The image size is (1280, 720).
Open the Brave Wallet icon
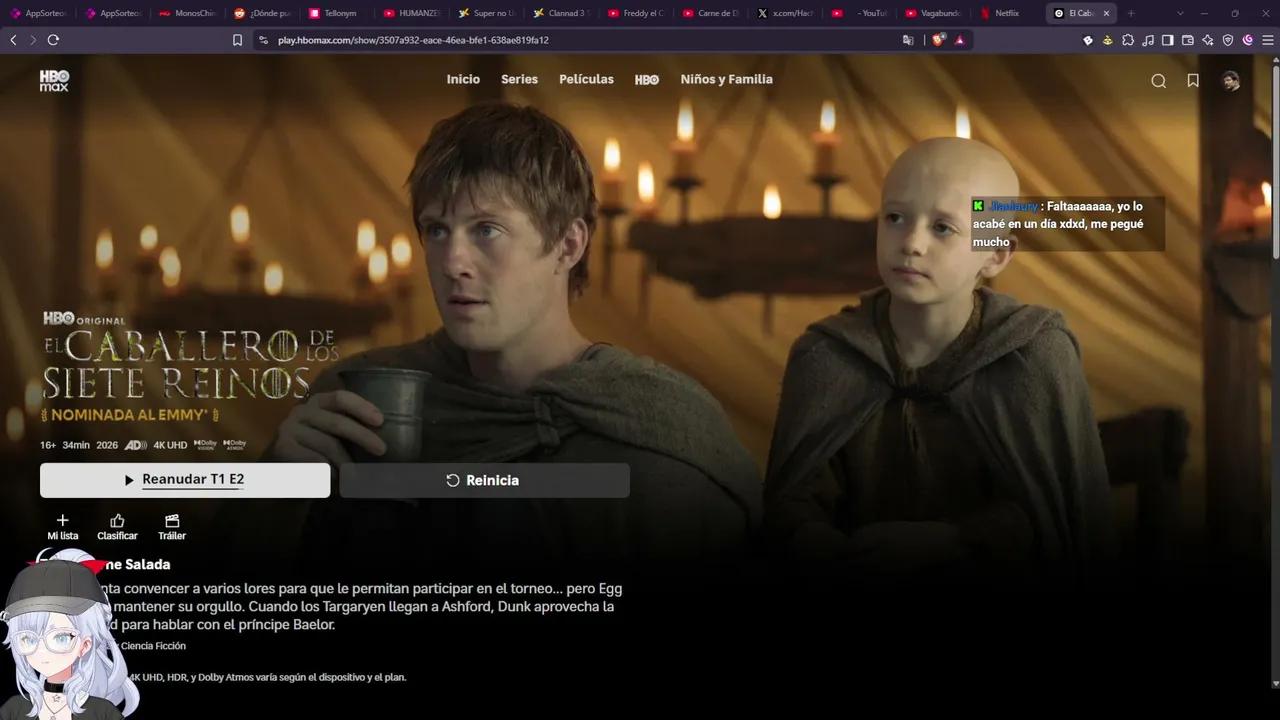point(1188,40)
